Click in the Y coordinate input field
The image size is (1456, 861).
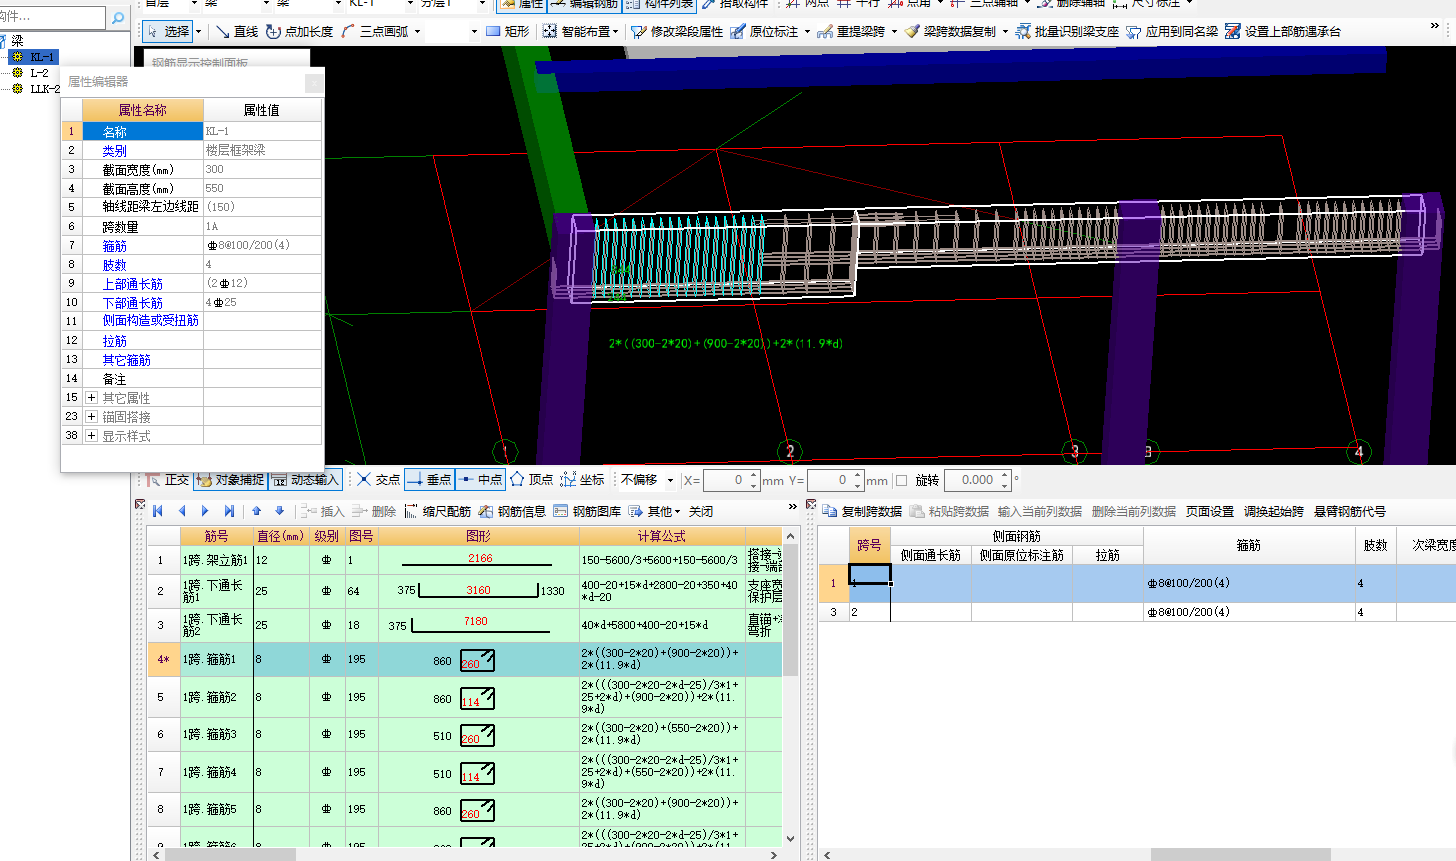pyautogui.click(x=829, y=480)
